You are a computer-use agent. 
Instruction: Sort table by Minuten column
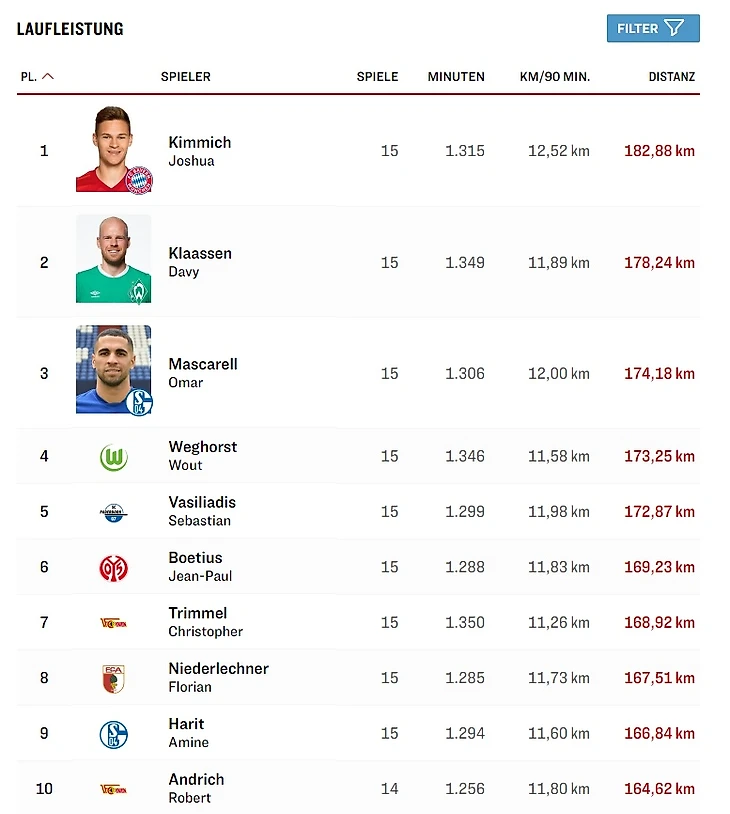pos(456,77)
